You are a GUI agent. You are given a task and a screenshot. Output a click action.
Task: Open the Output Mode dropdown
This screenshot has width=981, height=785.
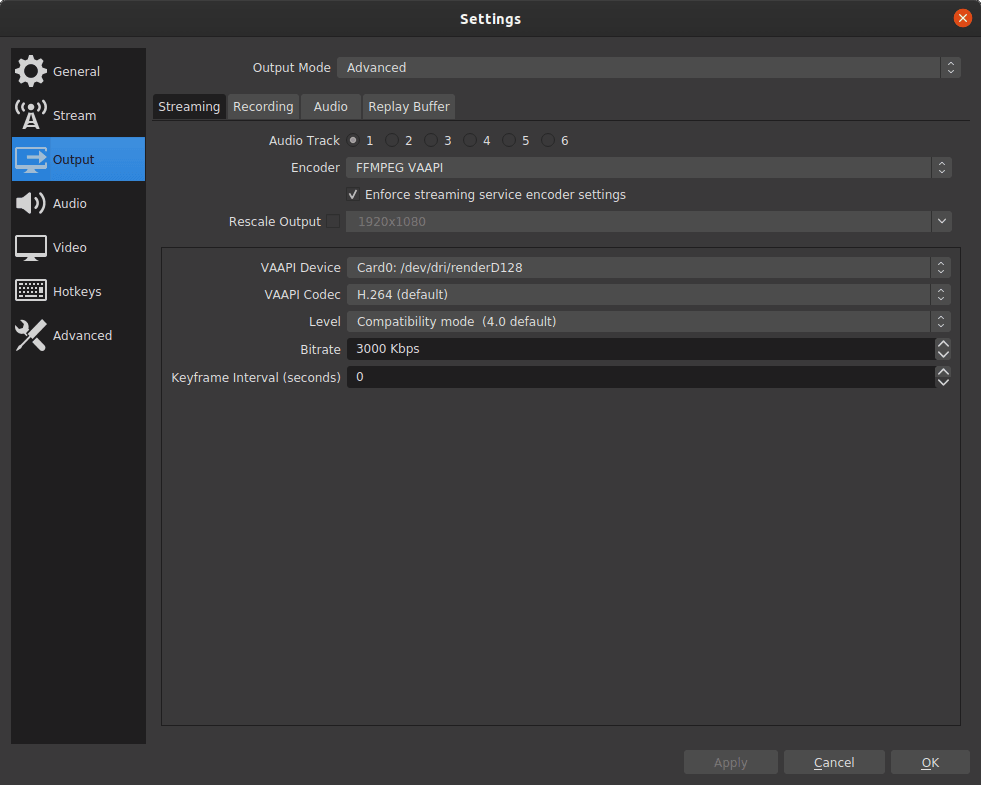click(x=648, y=68)
